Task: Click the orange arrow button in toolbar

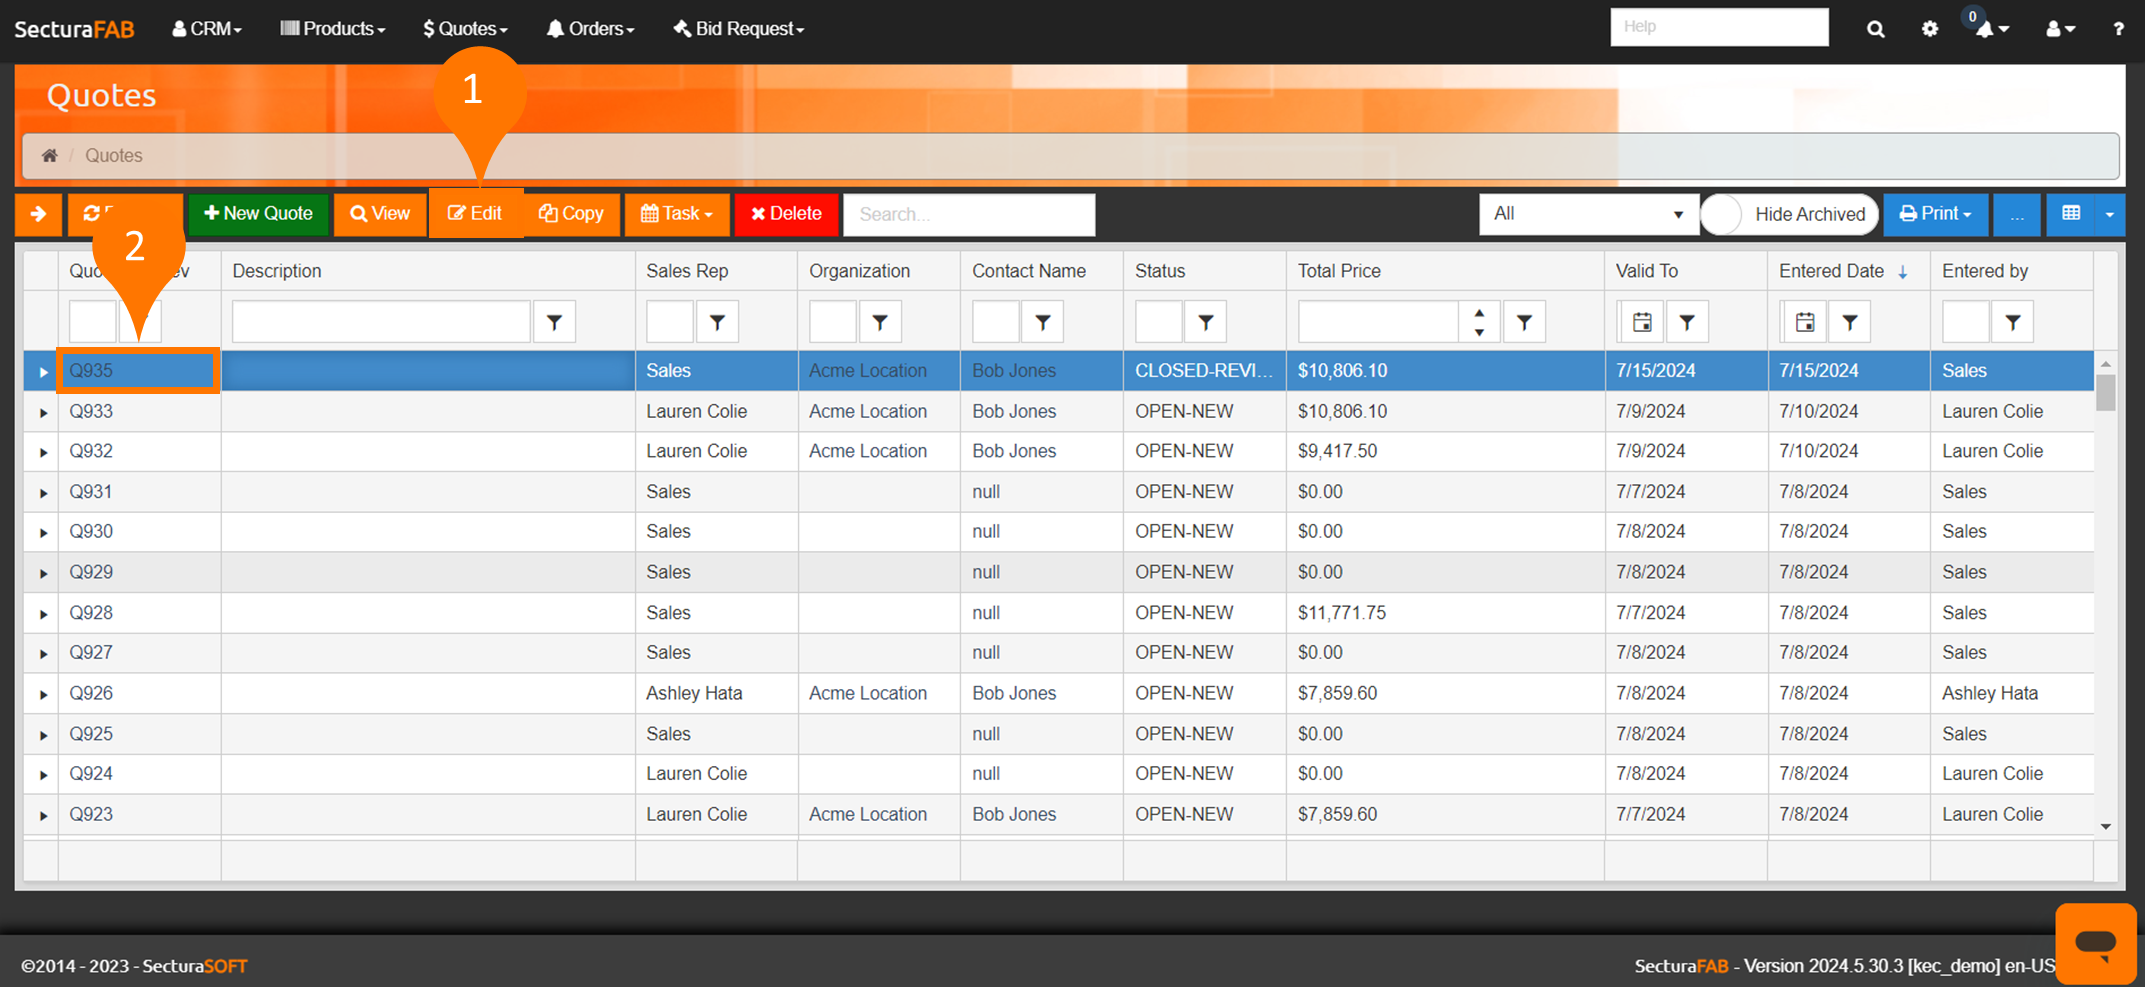Action: point(38,214)
